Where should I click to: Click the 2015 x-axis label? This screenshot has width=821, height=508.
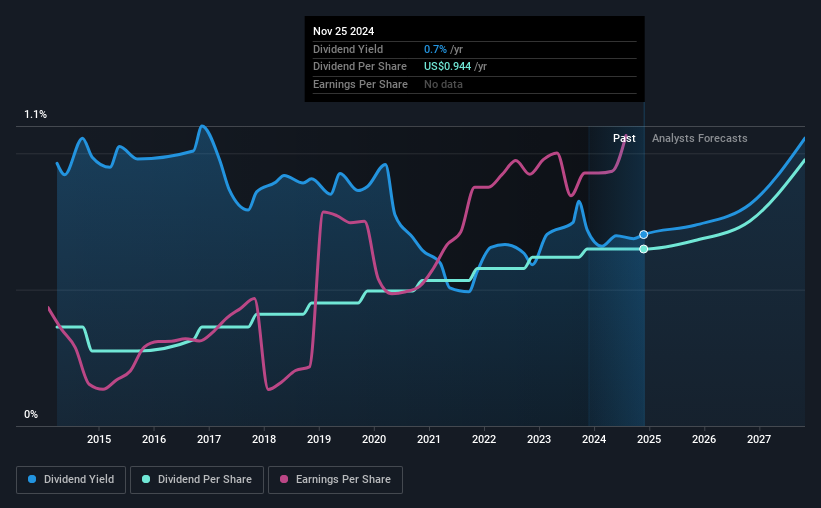pos(99,439)
